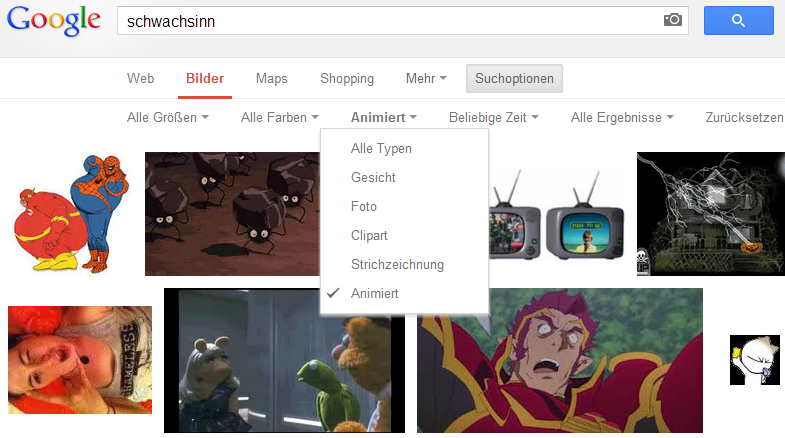Click the Google logo

click(x=54, y=21)
